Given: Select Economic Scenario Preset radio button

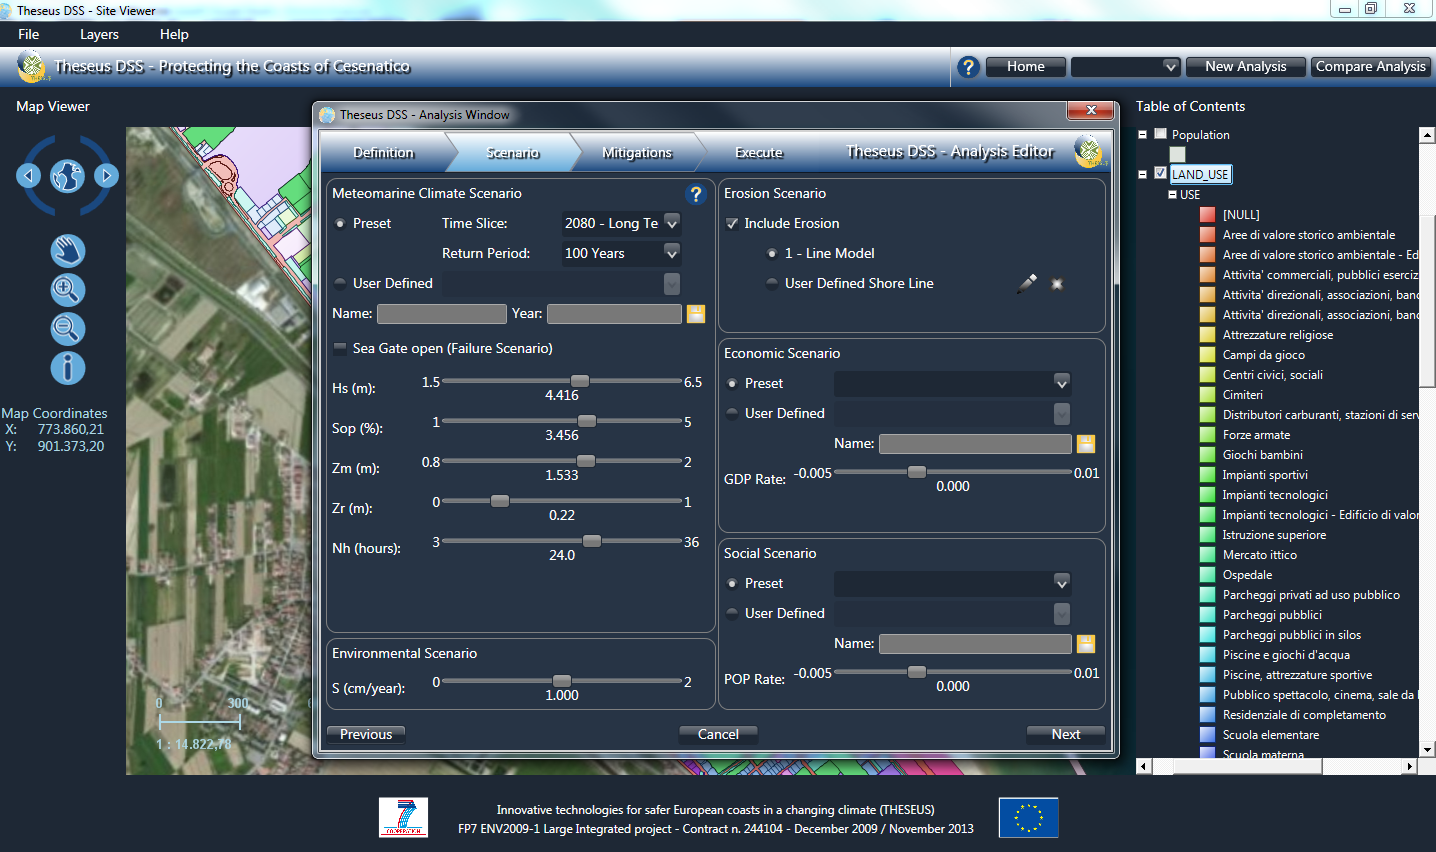Looking at the screenshot, I should click(x=732, y=384).
